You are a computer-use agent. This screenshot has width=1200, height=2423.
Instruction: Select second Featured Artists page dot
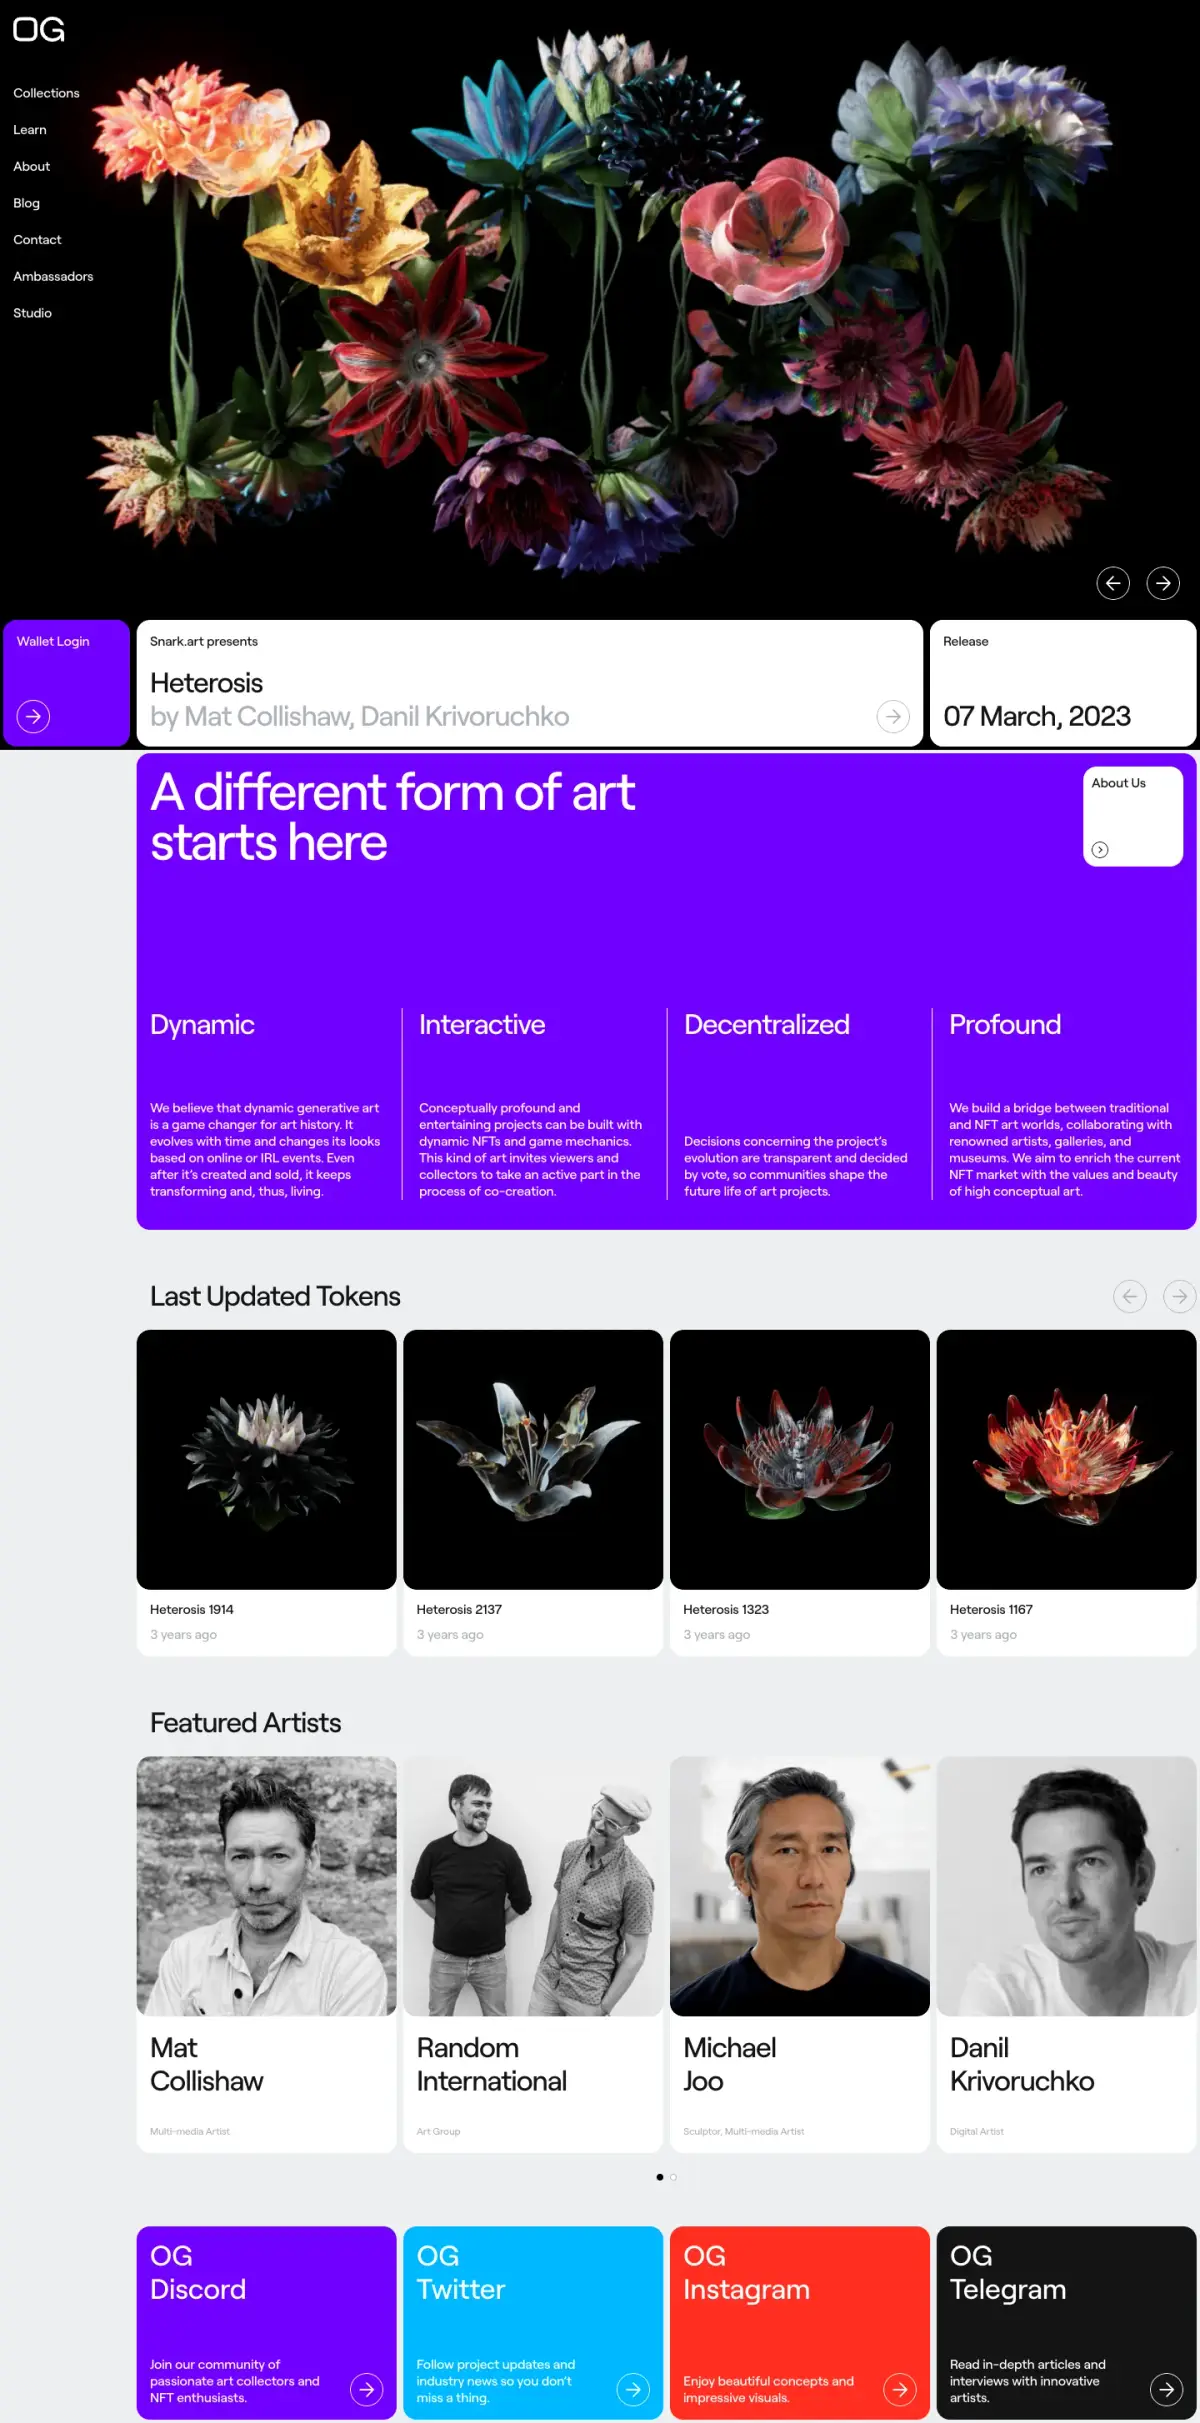[674, 2177]
